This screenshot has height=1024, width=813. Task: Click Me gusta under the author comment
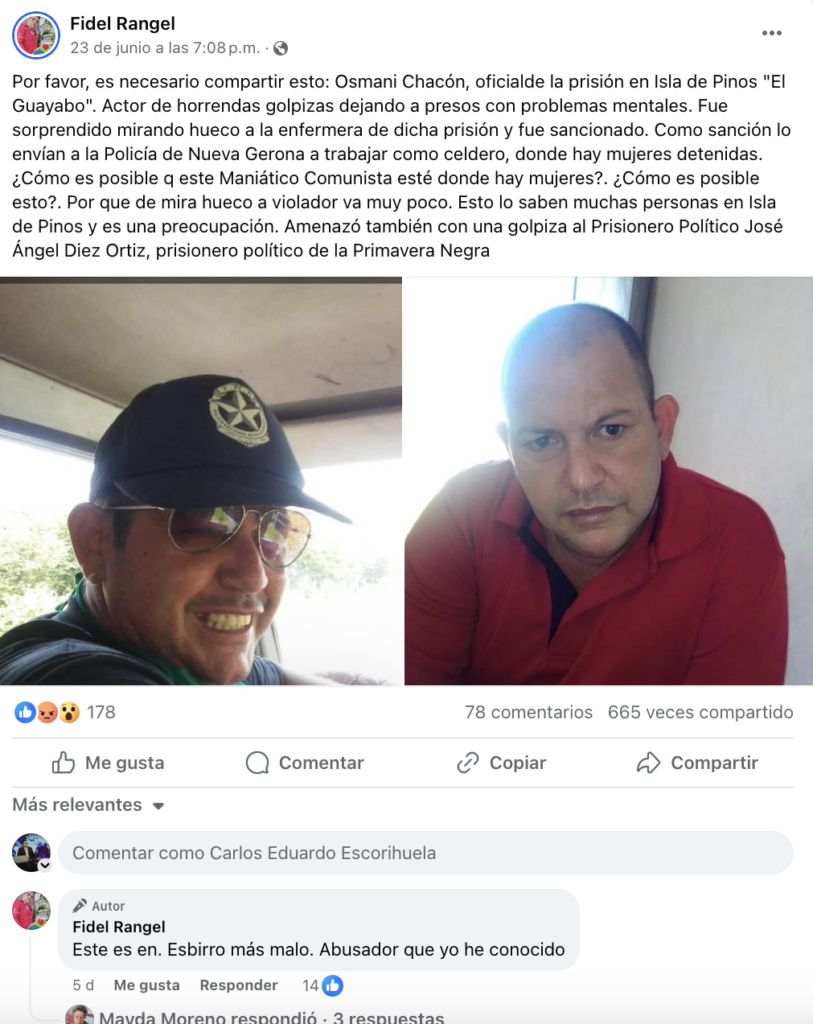146,985
